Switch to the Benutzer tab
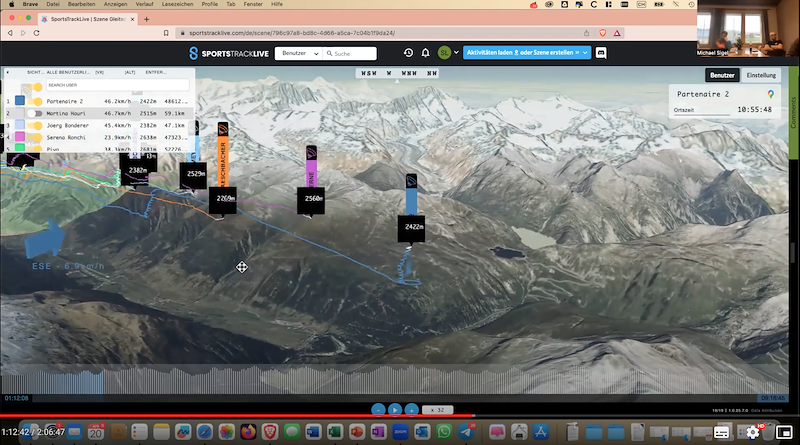Image resolution: width=800 pixels, height=445 pixels. tap(722, 75)
